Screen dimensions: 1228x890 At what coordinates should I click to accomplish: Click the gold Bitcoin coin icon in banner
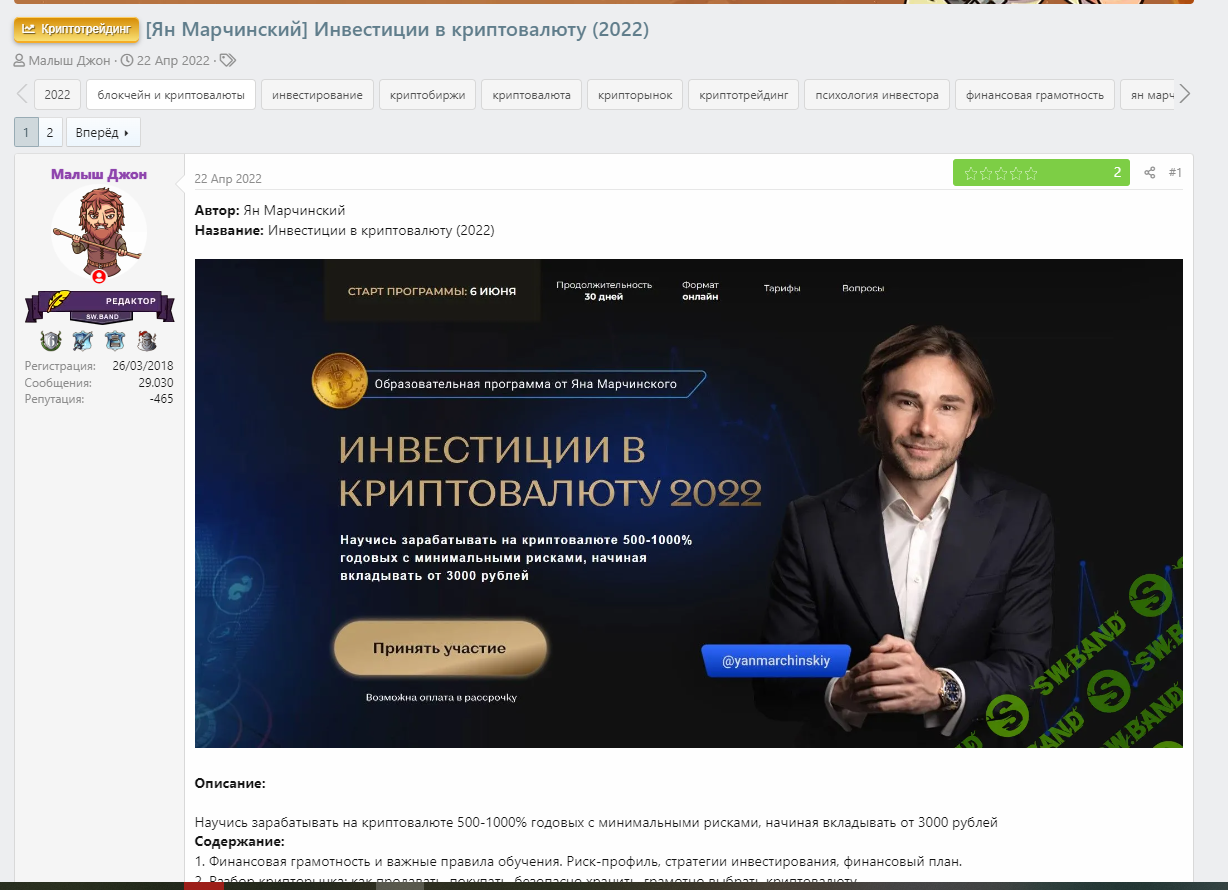coord(338,380)
